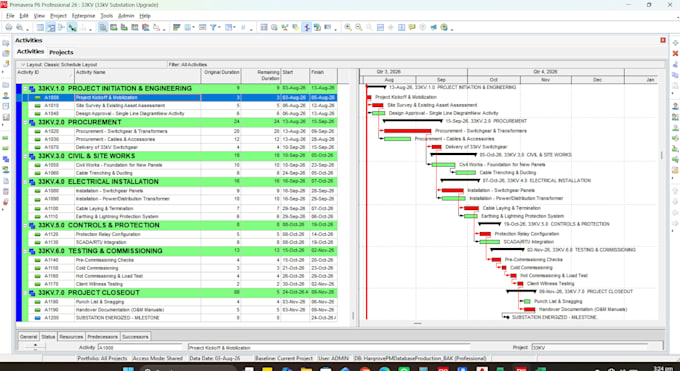
Task: Click the Zoom In icon
Action: point(348,27)
